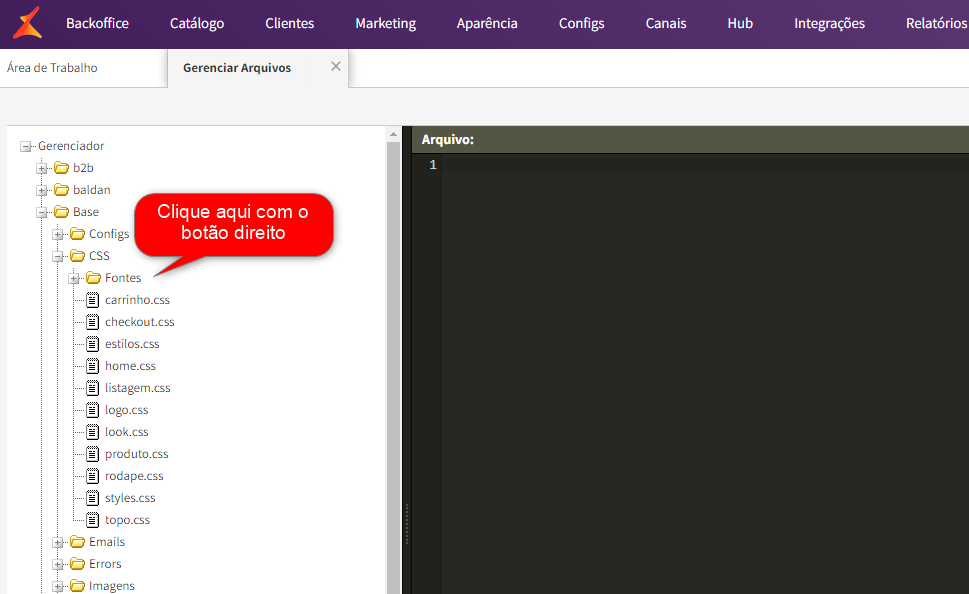The height and width of the screenshot is (594, 969).
Task: Open the Hub menu
Action: point(740,23)
